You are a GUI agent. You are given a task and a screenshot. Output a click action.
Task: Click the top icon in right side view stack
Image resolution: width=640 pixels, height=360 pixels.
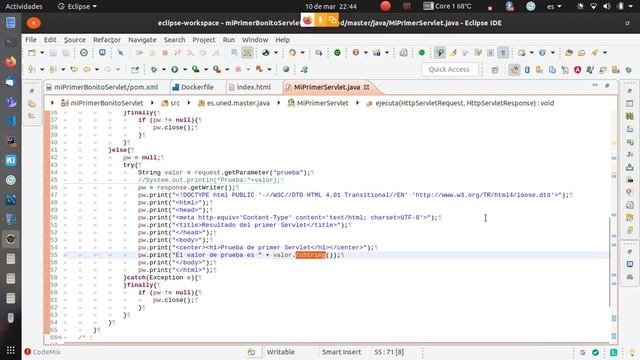point(630,91)
